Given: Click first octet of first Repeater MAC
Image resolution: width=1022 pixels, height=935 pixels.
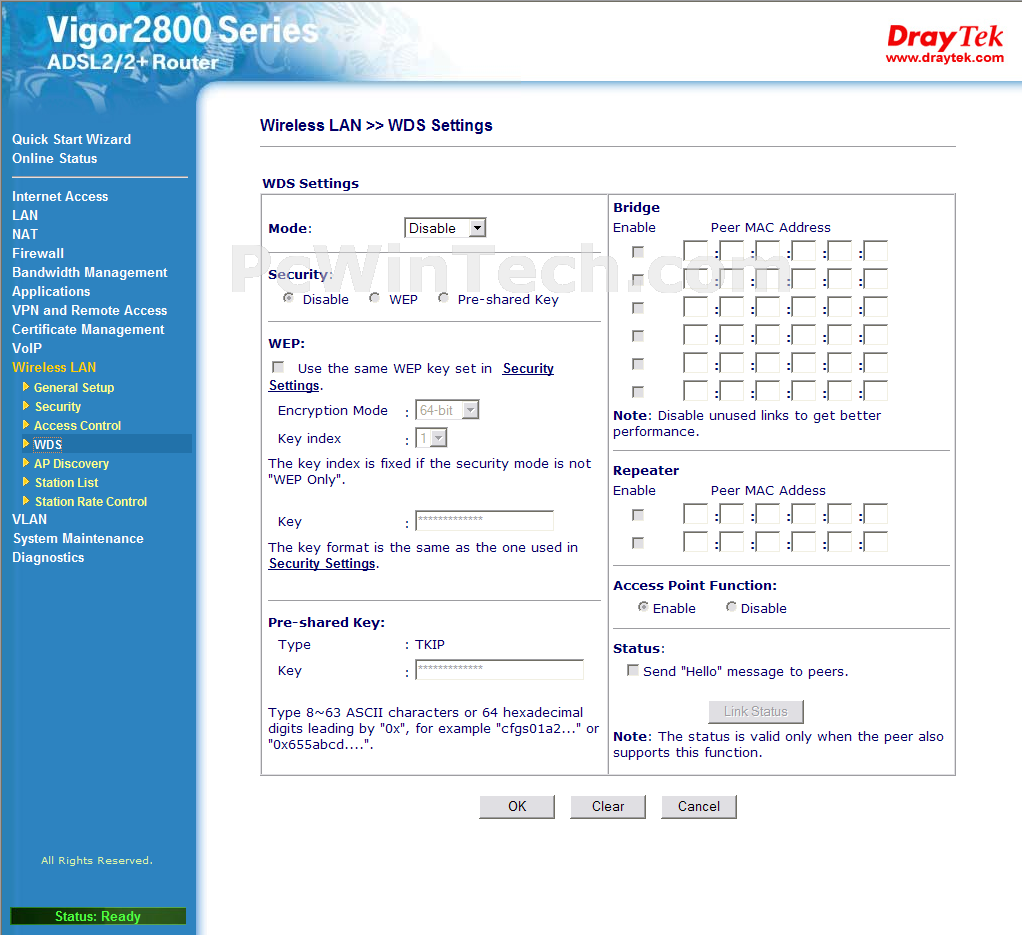Looking at the screenshot, I should pyautogui.click(x=695, y=514).
